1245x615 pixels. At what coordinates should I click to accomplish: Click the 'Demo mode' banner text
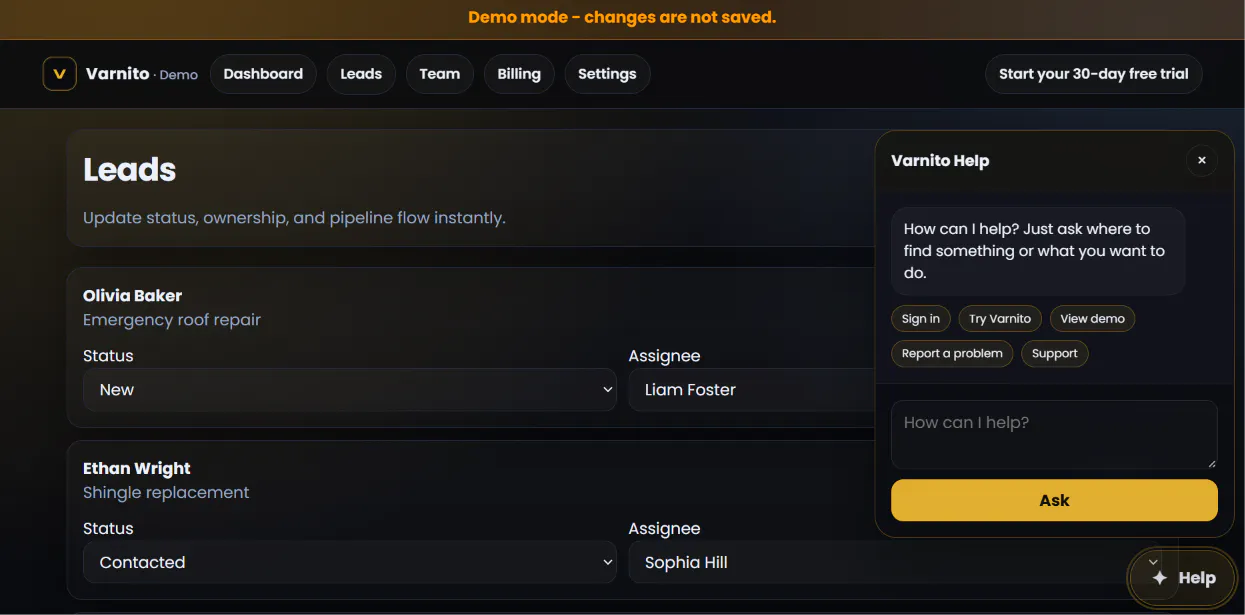click(622, 17)
